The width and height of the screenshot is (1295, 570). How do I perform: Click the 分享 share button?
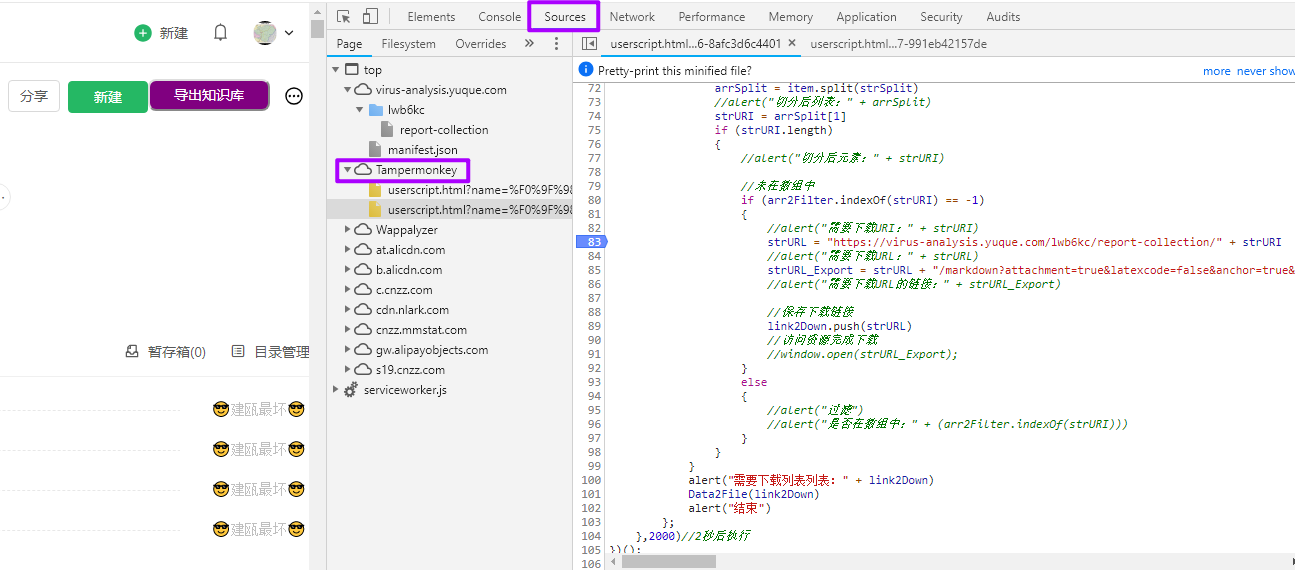click(x=34, y=96)
